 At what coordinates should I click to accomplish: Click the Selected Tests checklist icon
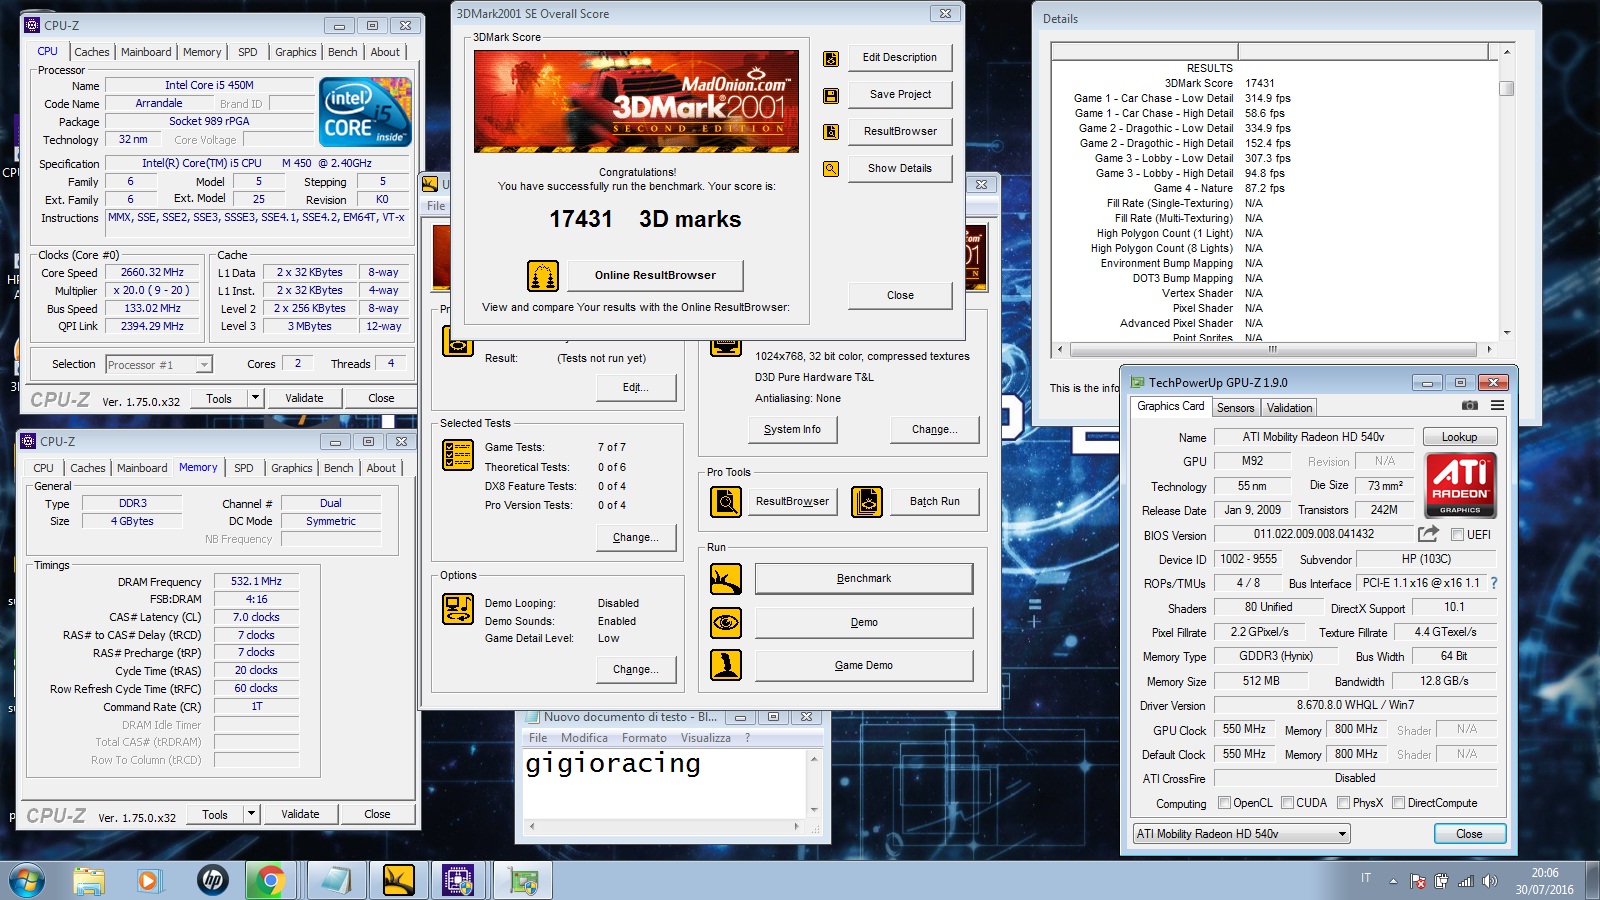(x=458, y=455)
